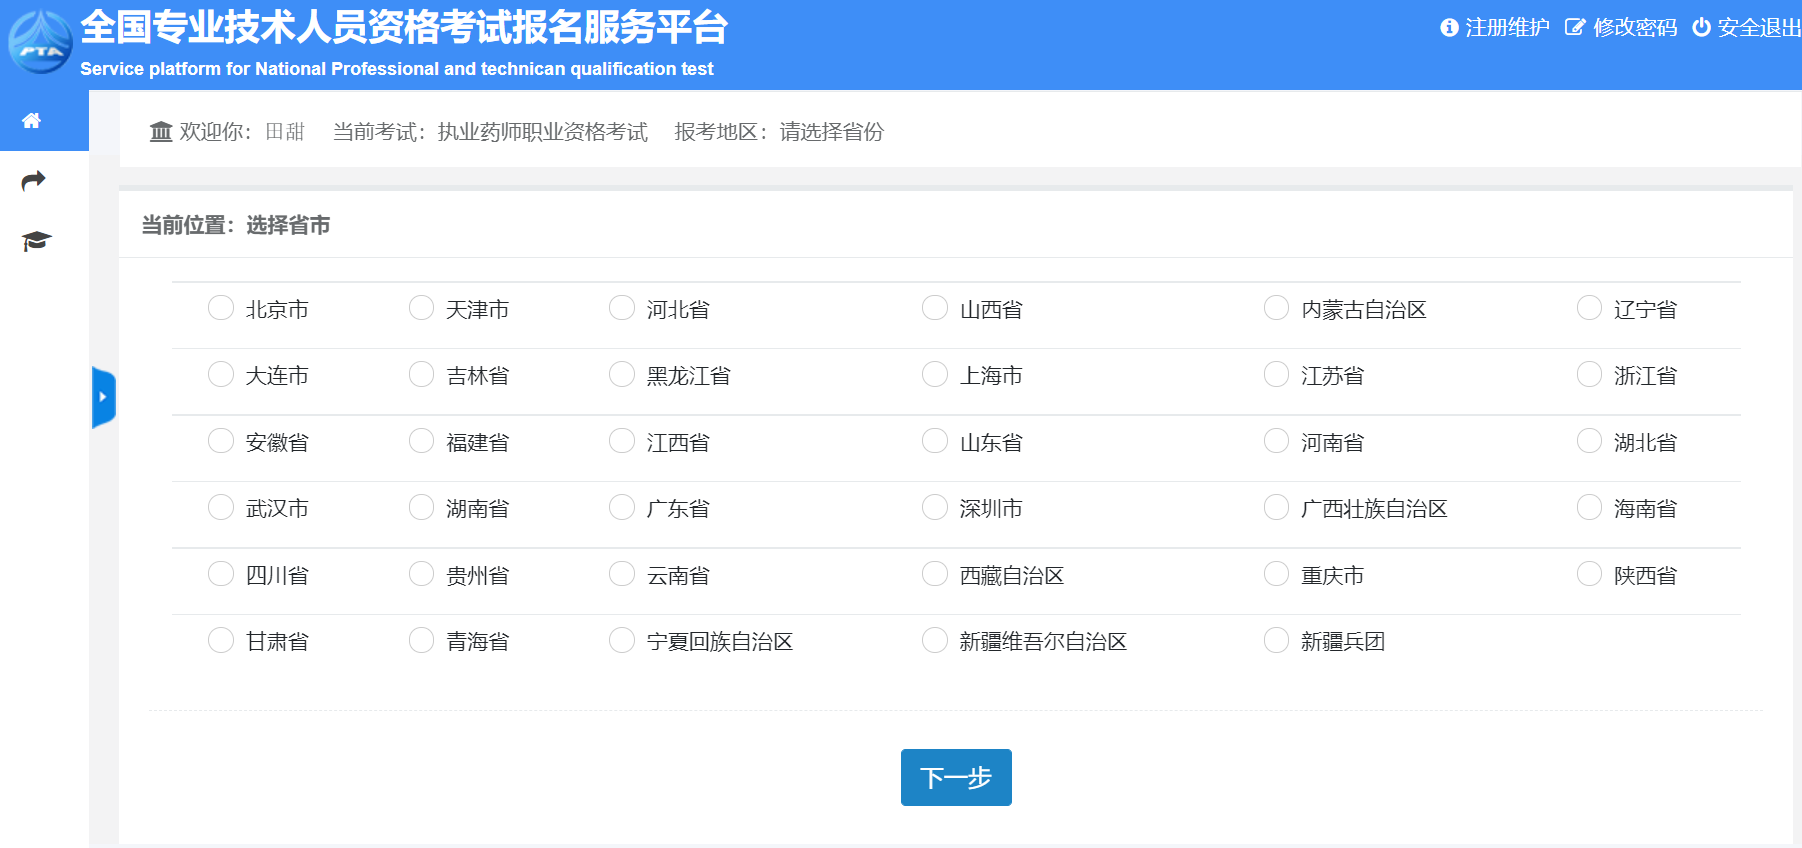Pick 陕西省 radio option
Screen dimensions: 1802x848
1590,574
